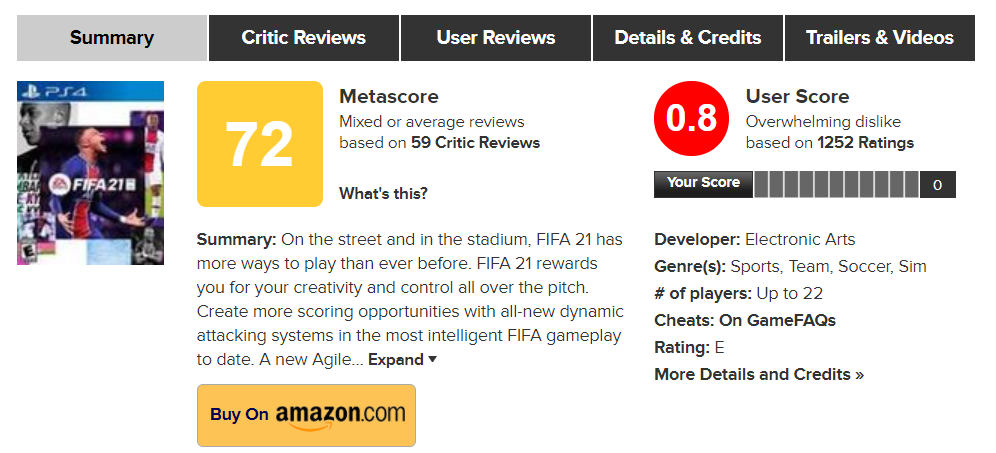
Task: Click the Electronic Arts developer link
Action: tap(800, 240)
